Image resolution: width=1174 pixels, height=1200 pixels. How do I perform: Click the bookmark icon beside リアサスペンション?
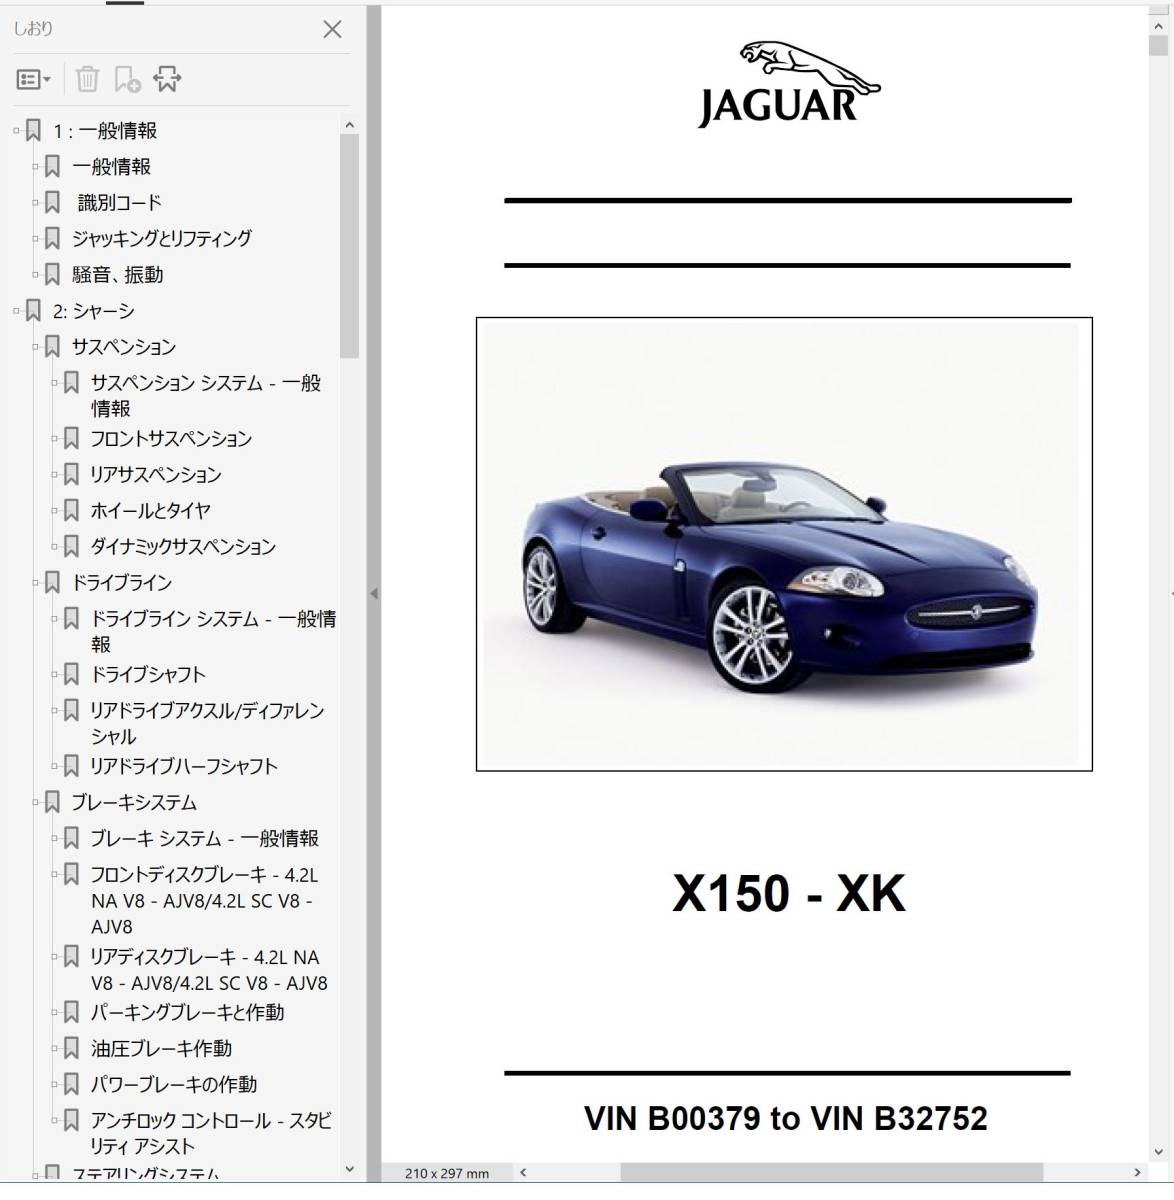point(71,475)
